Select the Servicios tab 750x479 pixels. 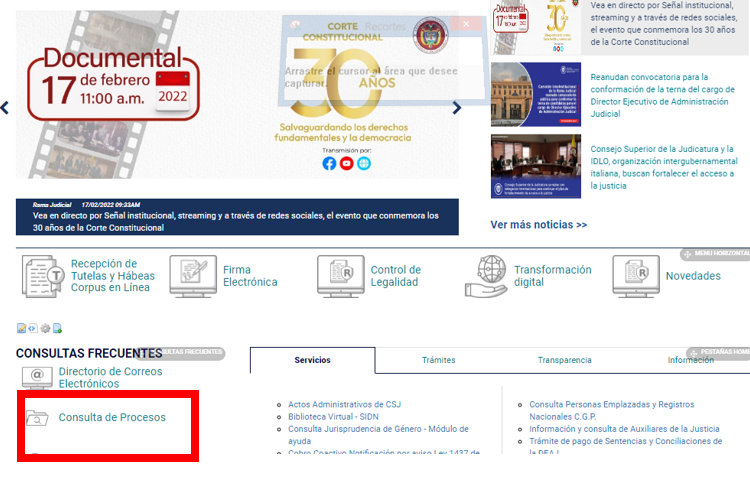pyautogui.click(x=312, y=360)
